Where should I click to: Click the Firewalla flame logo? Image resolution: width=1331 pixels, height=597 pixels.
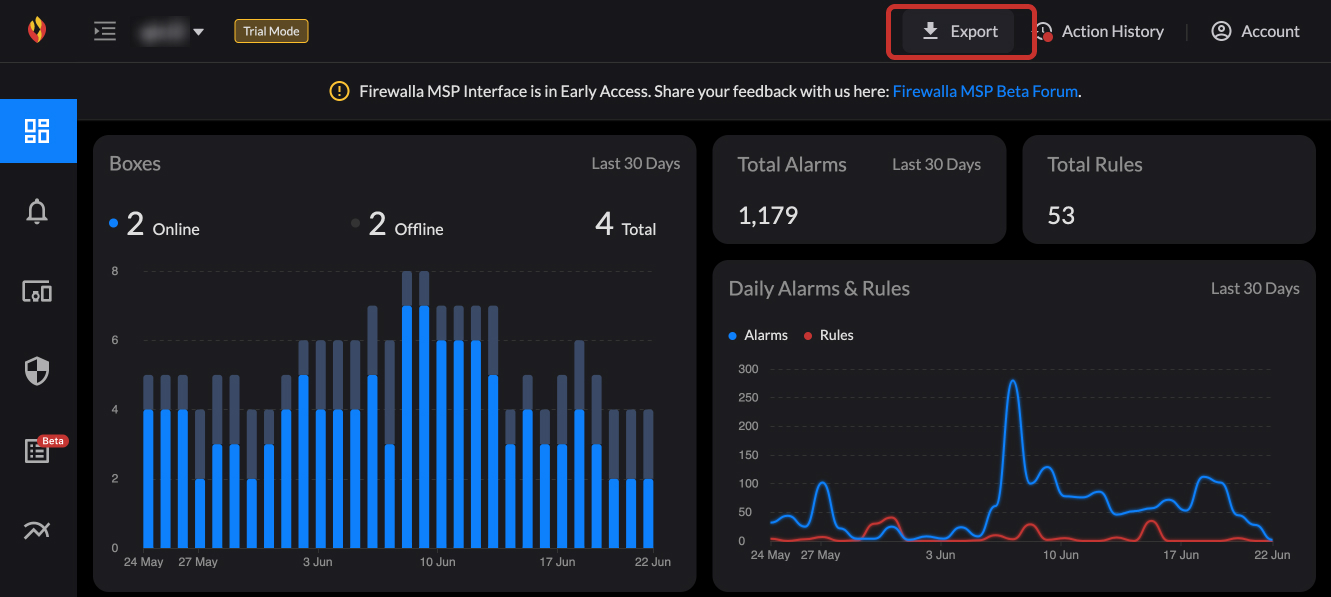tap(36, 30)
